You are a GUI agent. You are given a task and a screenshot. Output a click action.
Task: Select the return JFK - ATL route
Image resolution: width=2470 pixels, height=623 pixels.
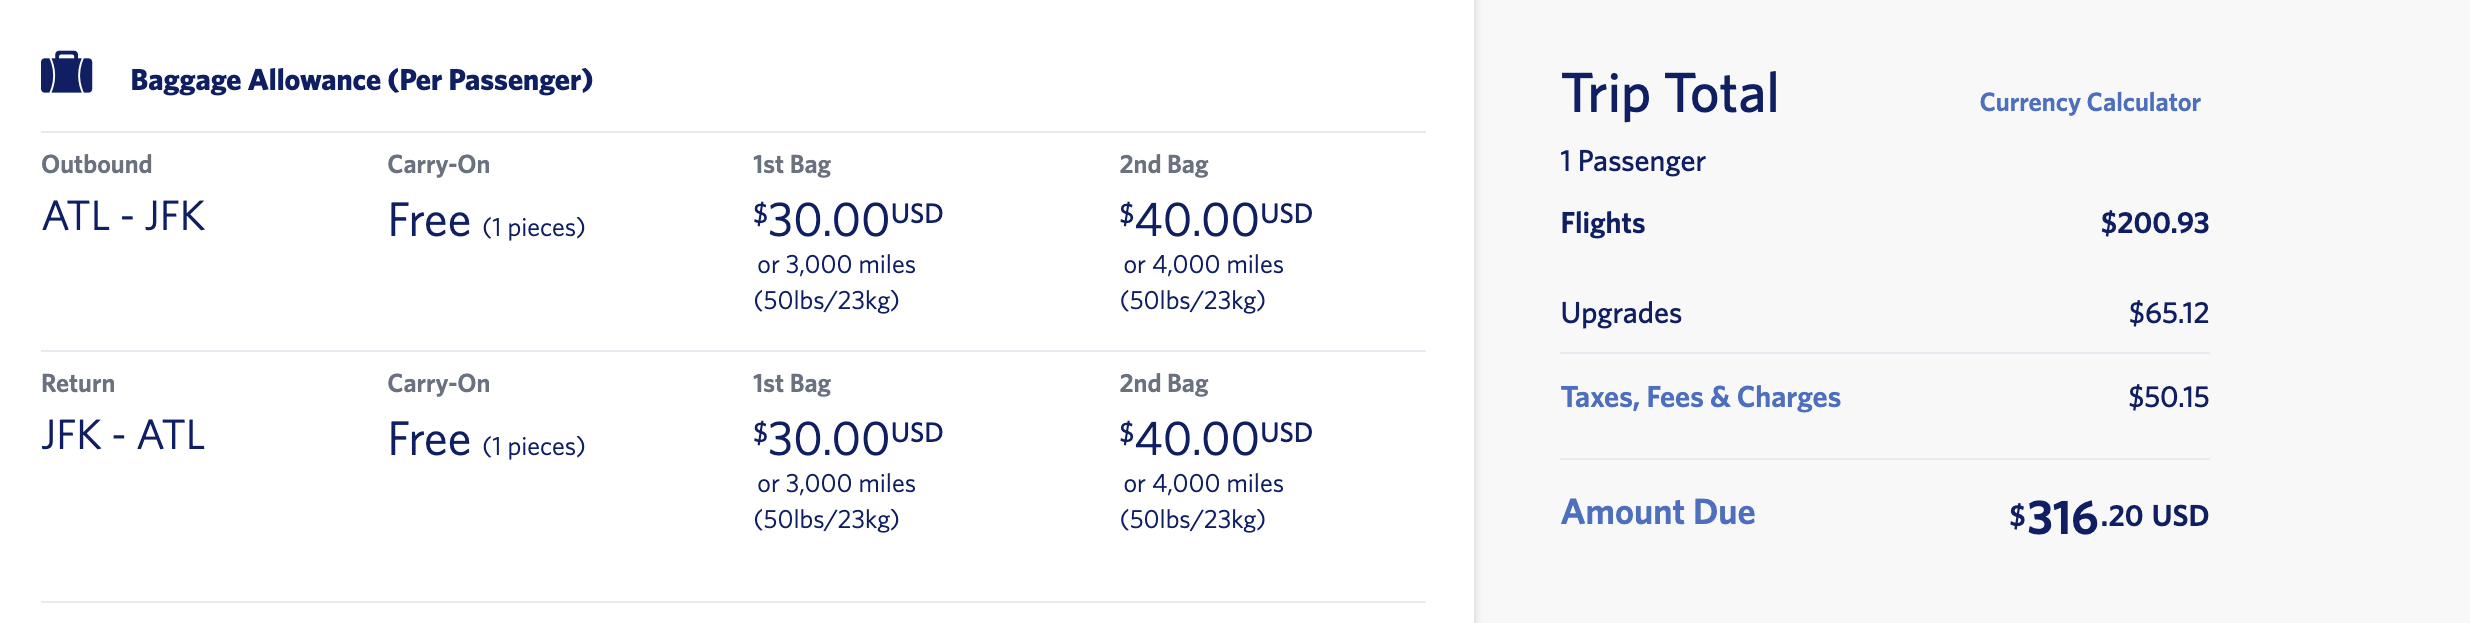click(123, 435)
